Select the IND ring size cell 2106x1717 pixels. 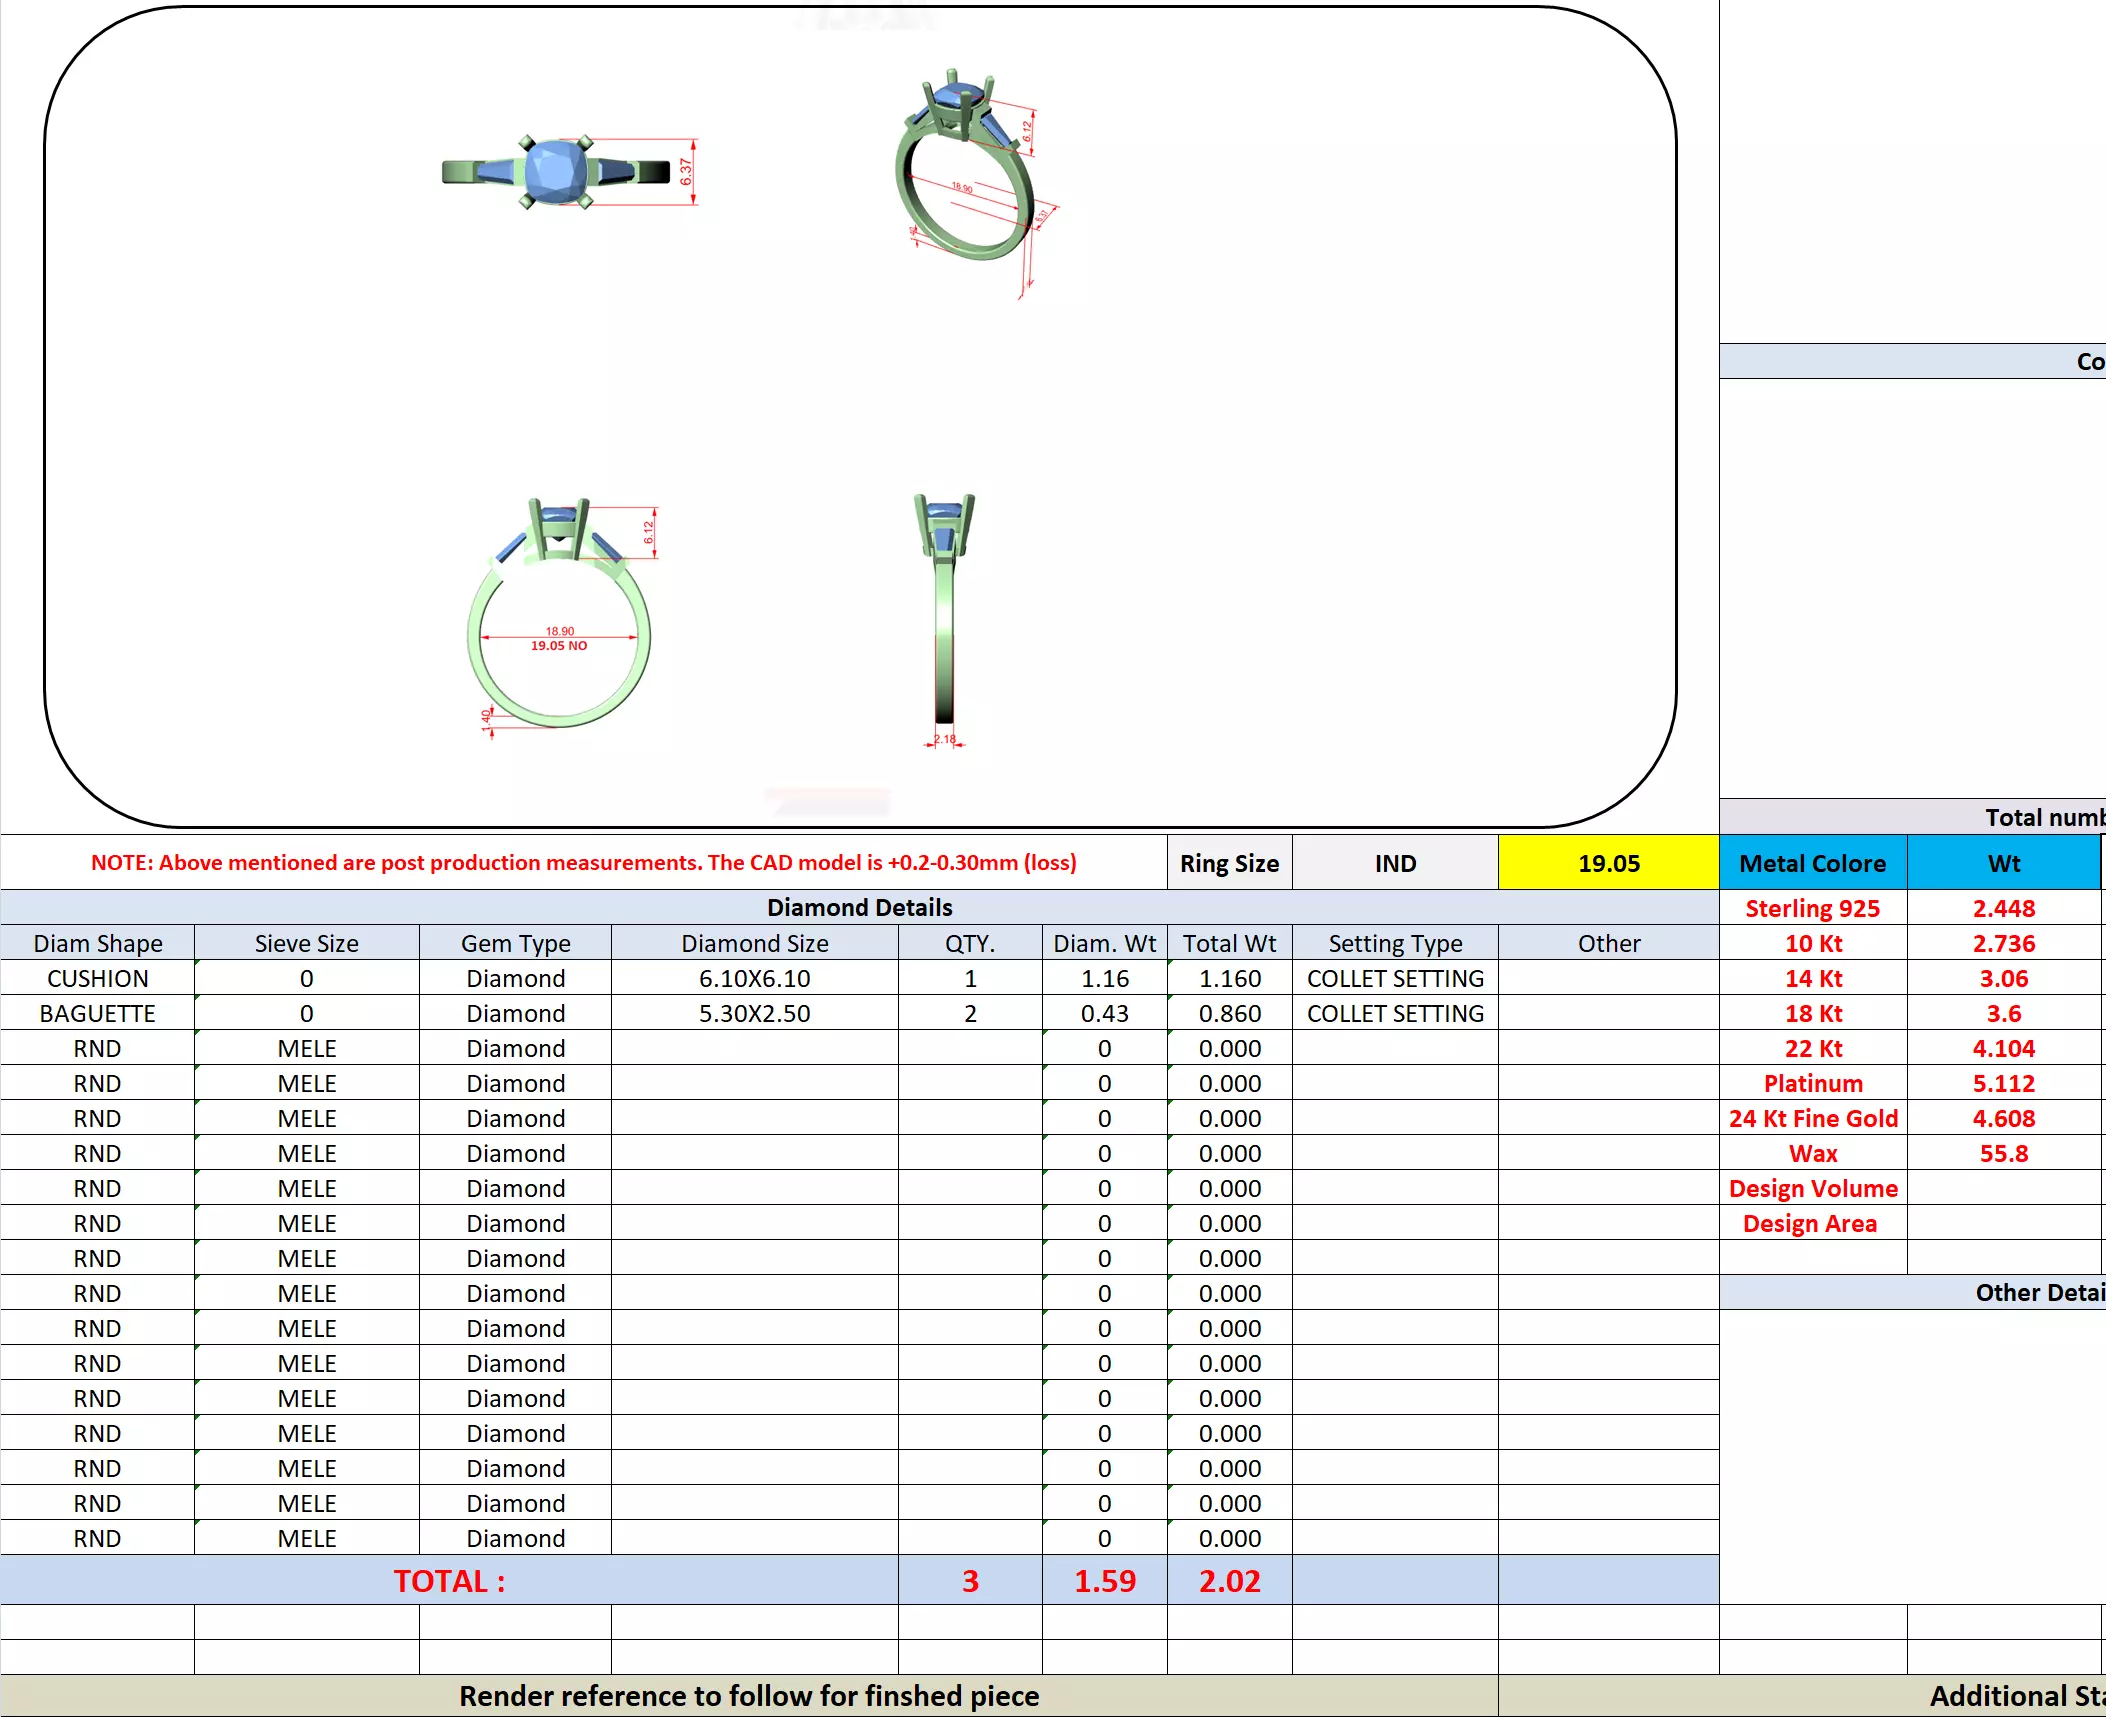[1395, 863]
